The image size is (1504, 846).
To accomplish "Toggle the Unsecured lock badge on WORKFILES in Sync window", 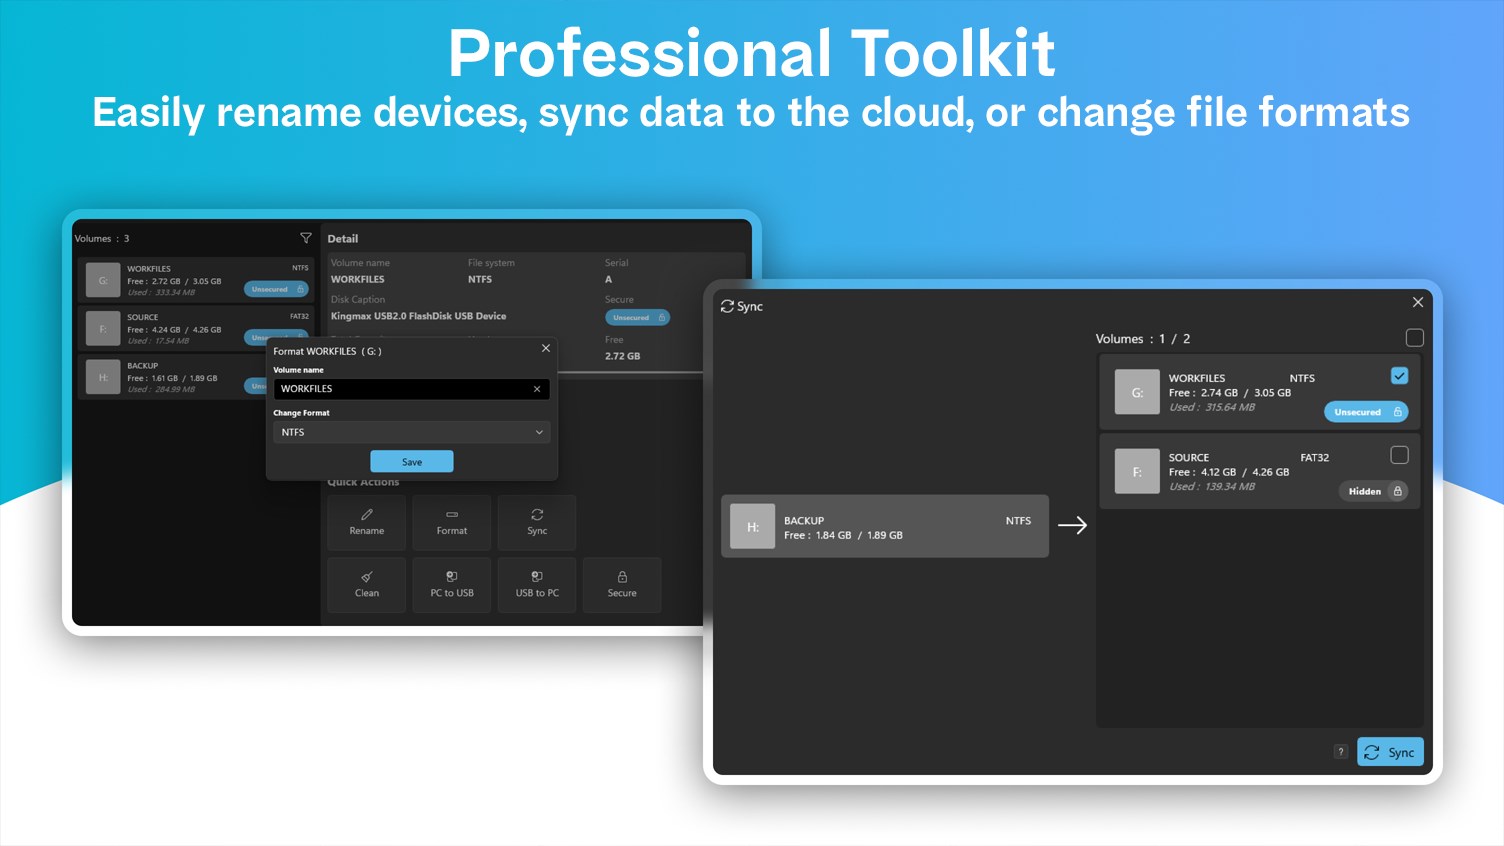I will coord(1366,412).
